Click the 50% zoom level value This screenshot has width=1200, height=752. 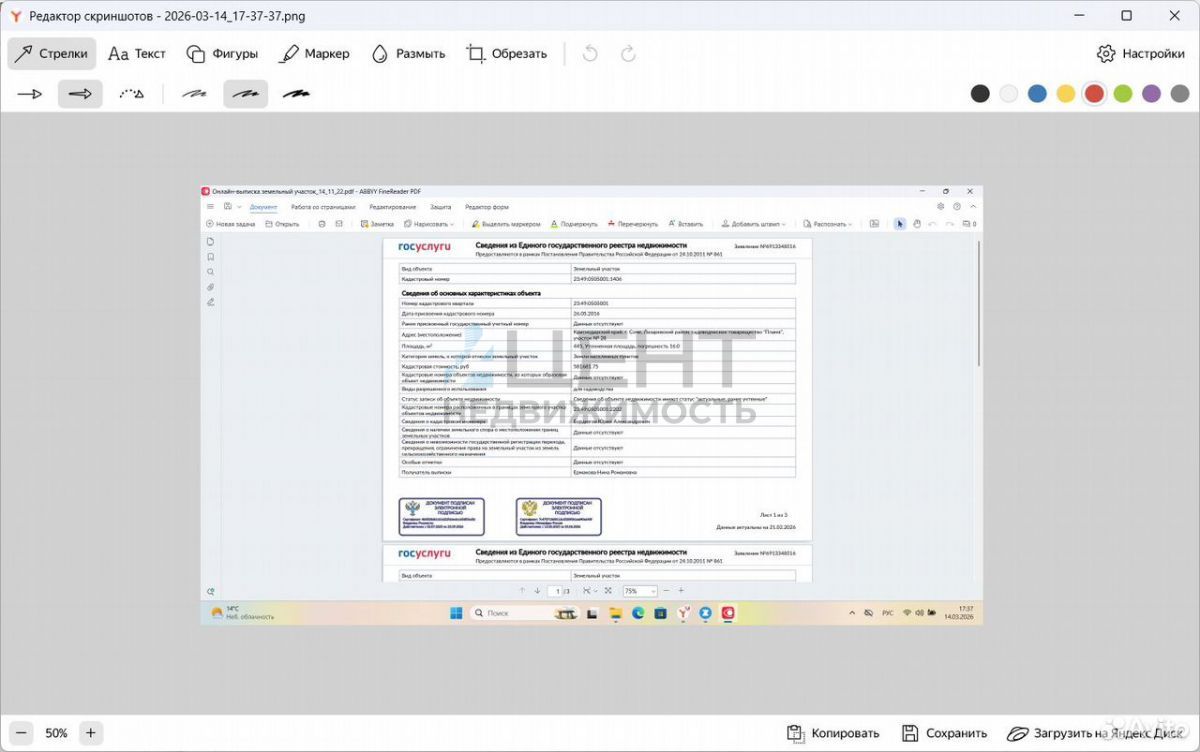56,733
